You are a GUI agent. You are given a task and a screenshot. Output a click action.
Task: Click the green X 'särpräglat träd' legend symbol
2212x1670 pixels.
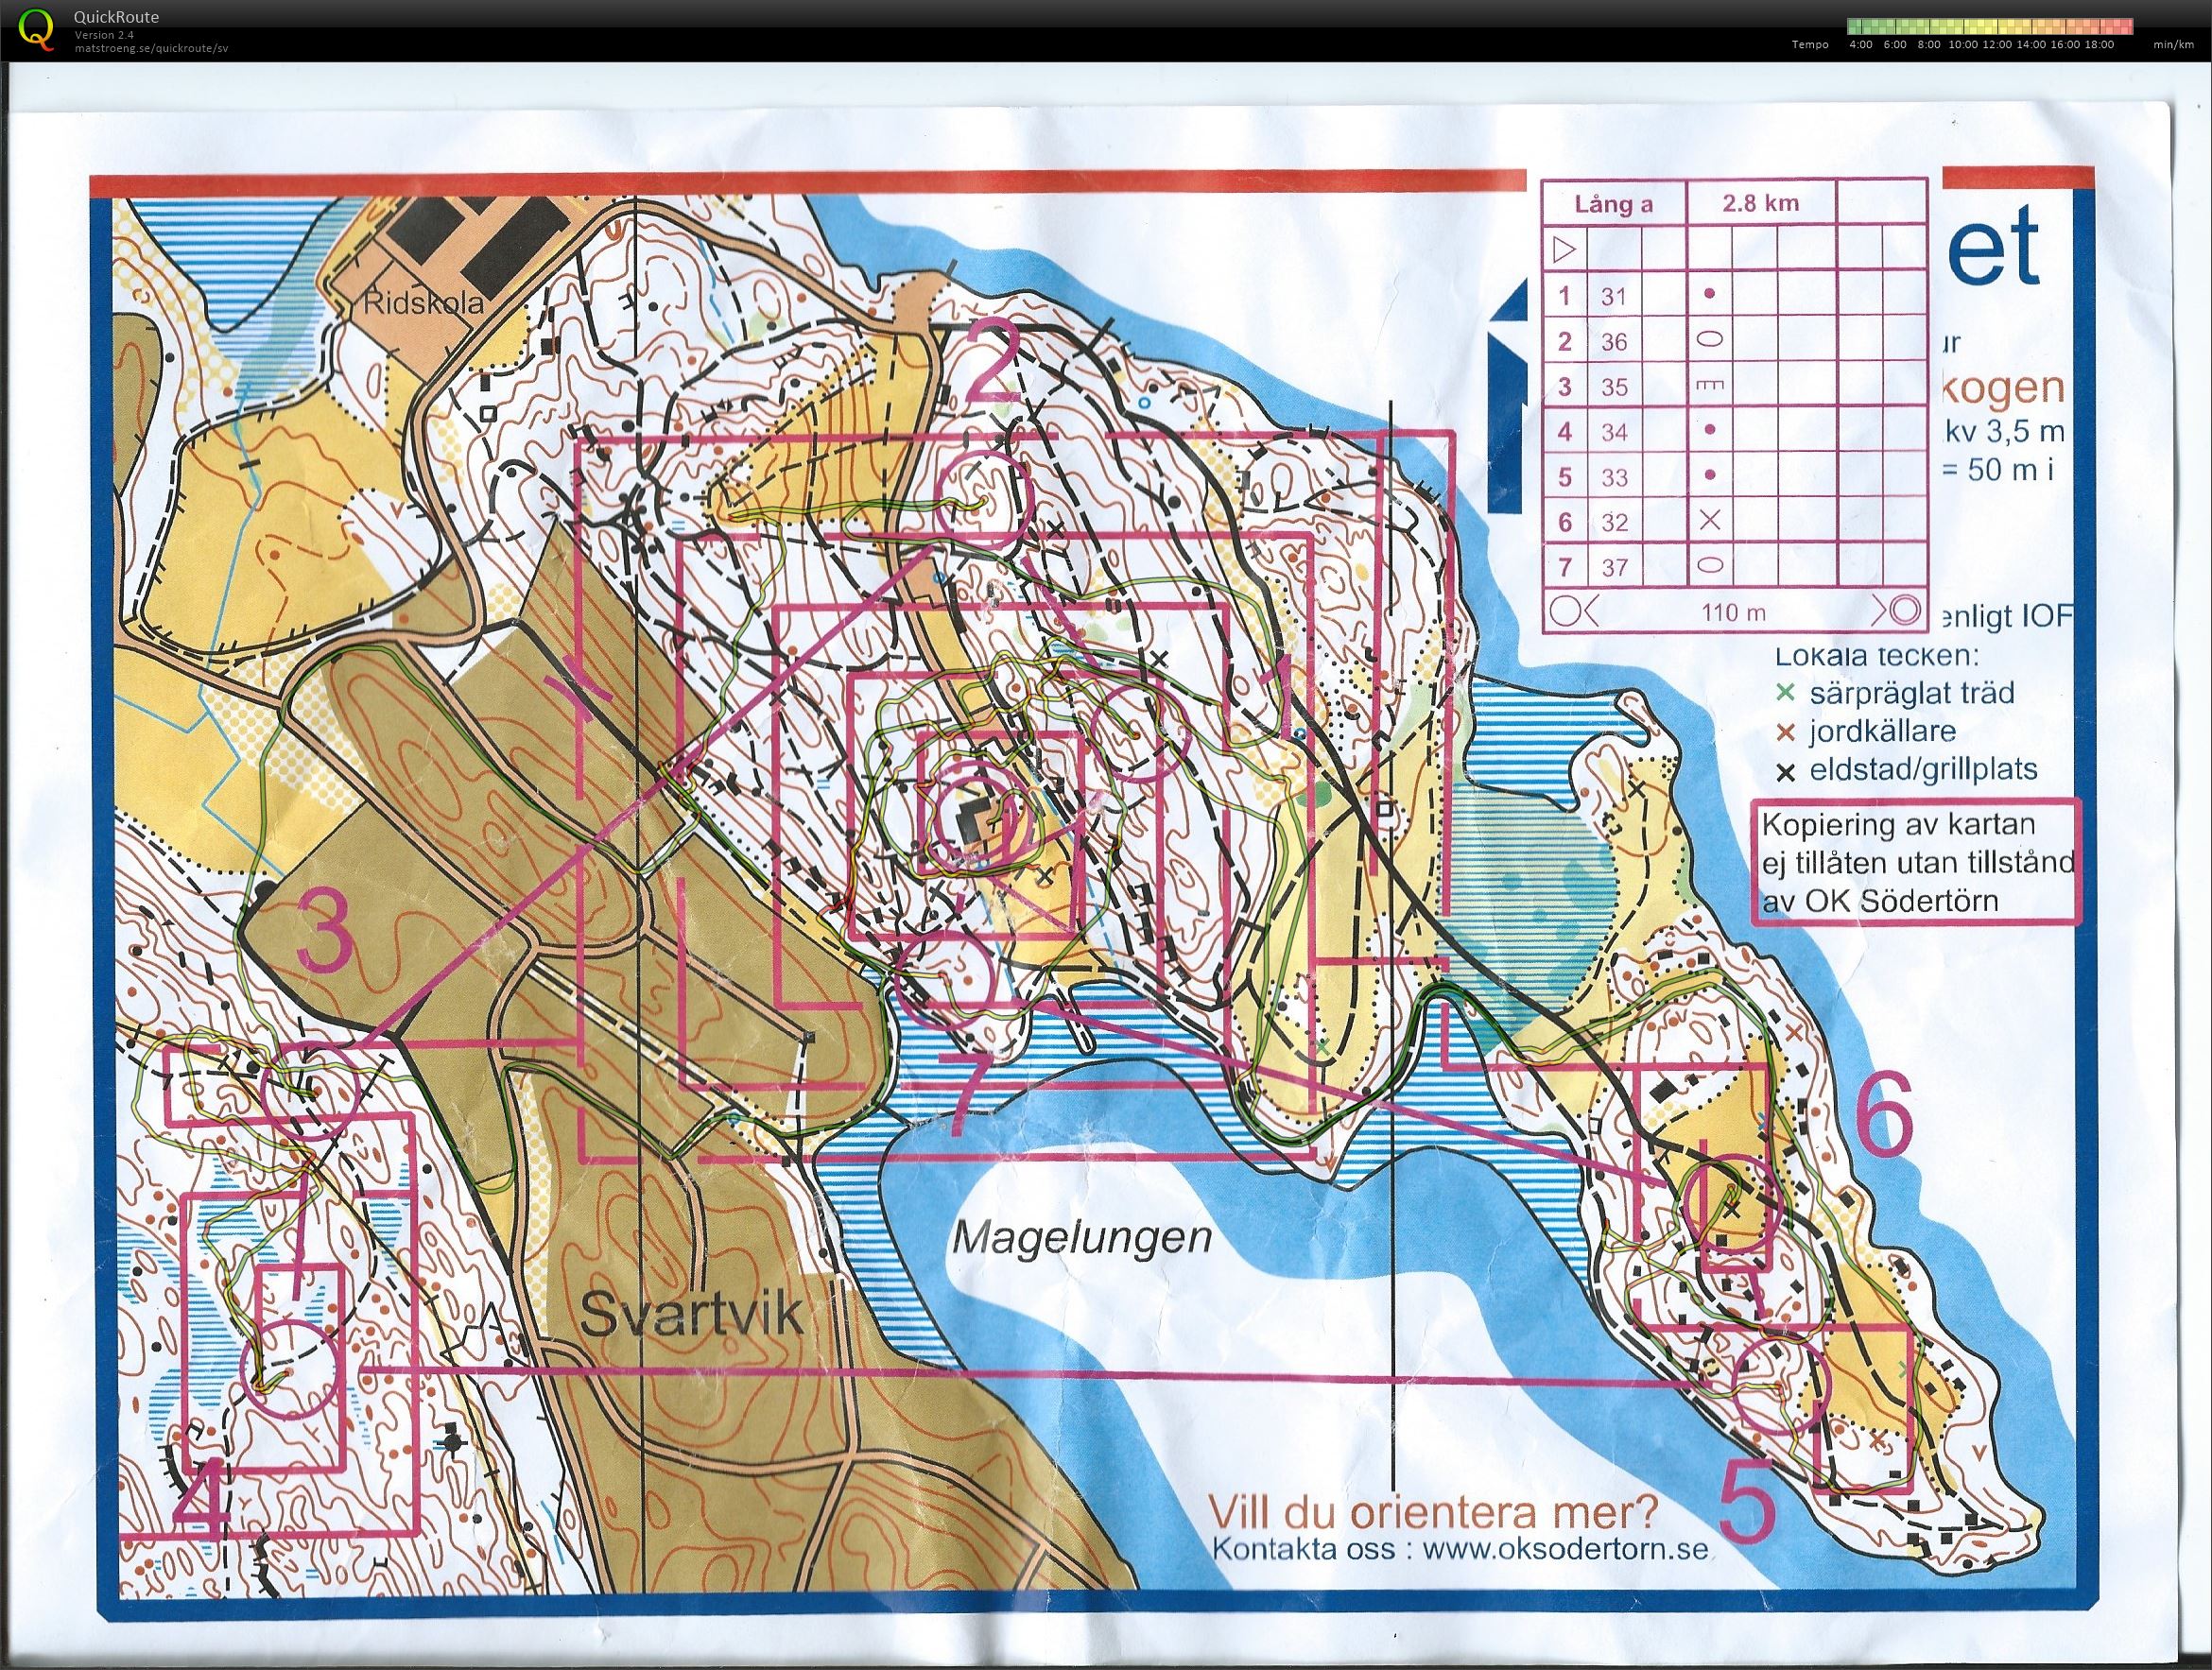[x=1786, y=692]
